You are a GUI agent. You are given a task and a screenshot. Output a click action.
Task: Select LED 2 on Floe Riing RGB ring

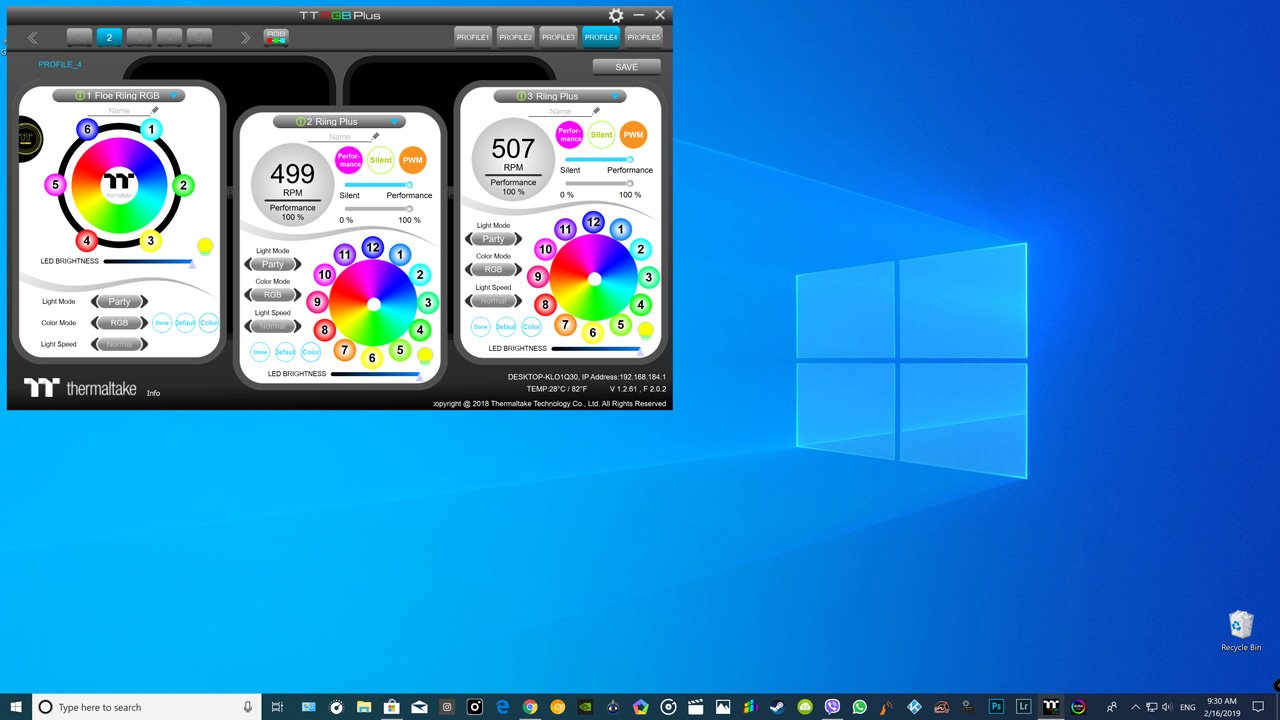182,185
